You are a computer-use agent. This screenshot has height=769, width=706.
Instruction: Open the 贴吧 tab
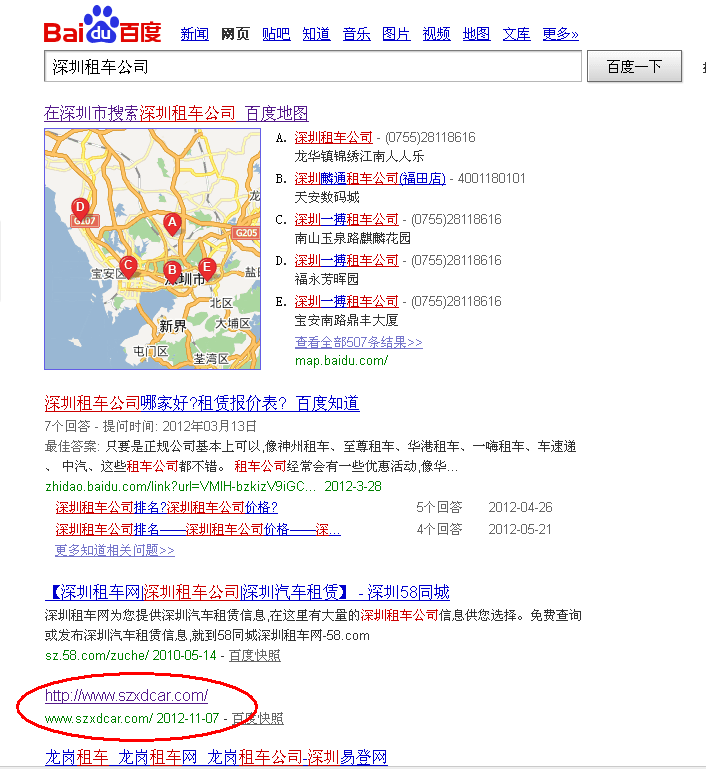coord(276,34)
